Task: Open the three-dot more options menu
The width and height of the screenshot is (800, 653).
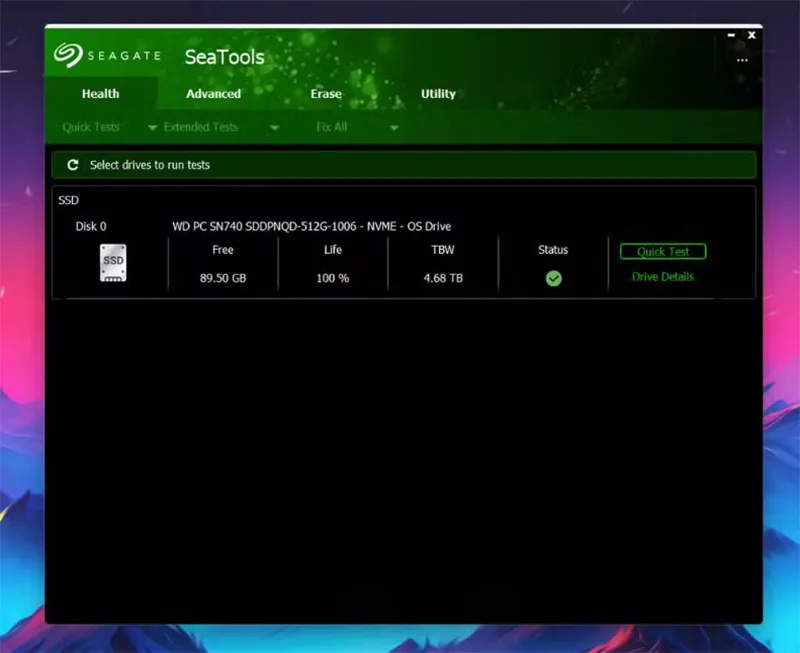Action: click(742, 60)
